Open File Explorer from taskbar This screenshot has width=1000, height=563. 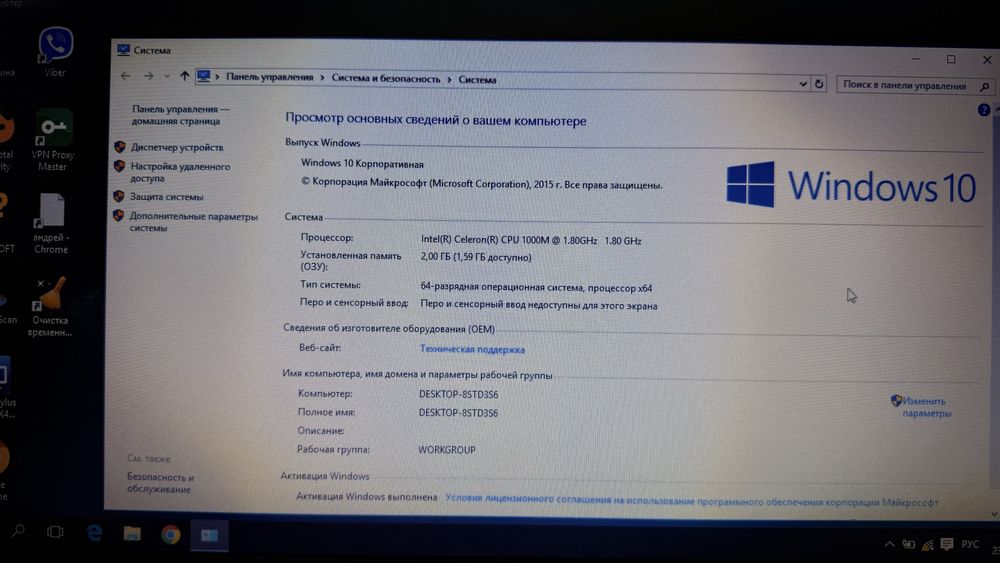132,534
